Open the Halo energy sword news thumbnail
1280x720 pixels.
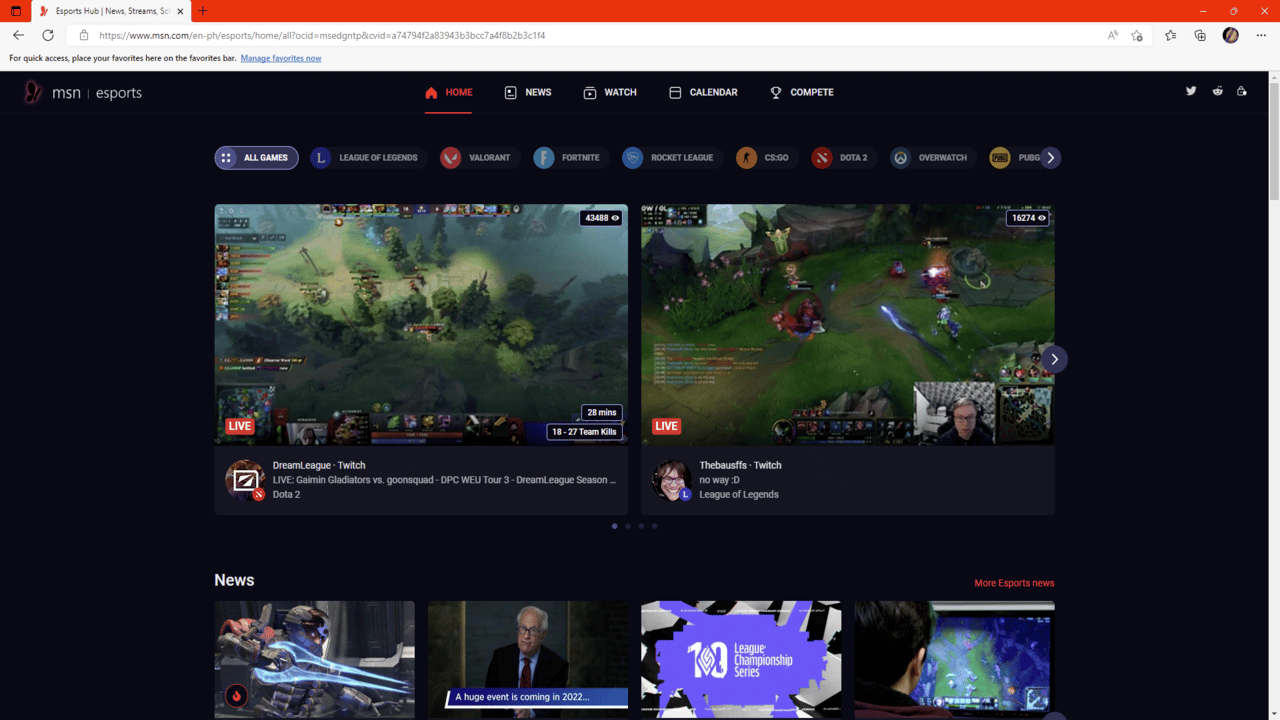314,659
